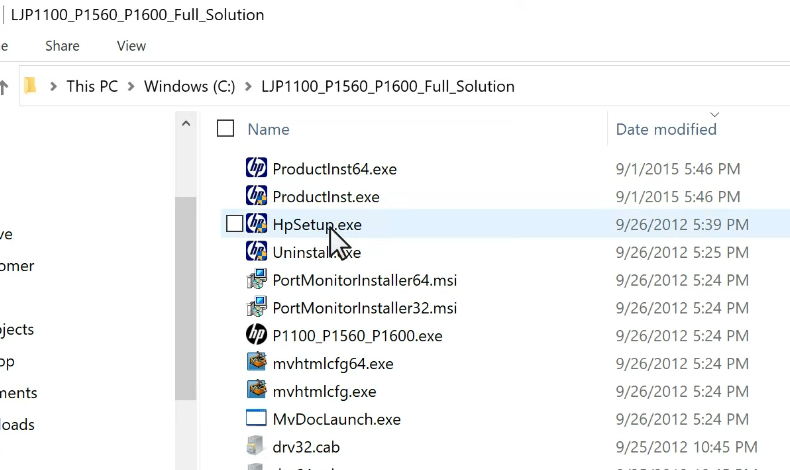Open the Date modified column dropdown arrow

pos(714,115)
